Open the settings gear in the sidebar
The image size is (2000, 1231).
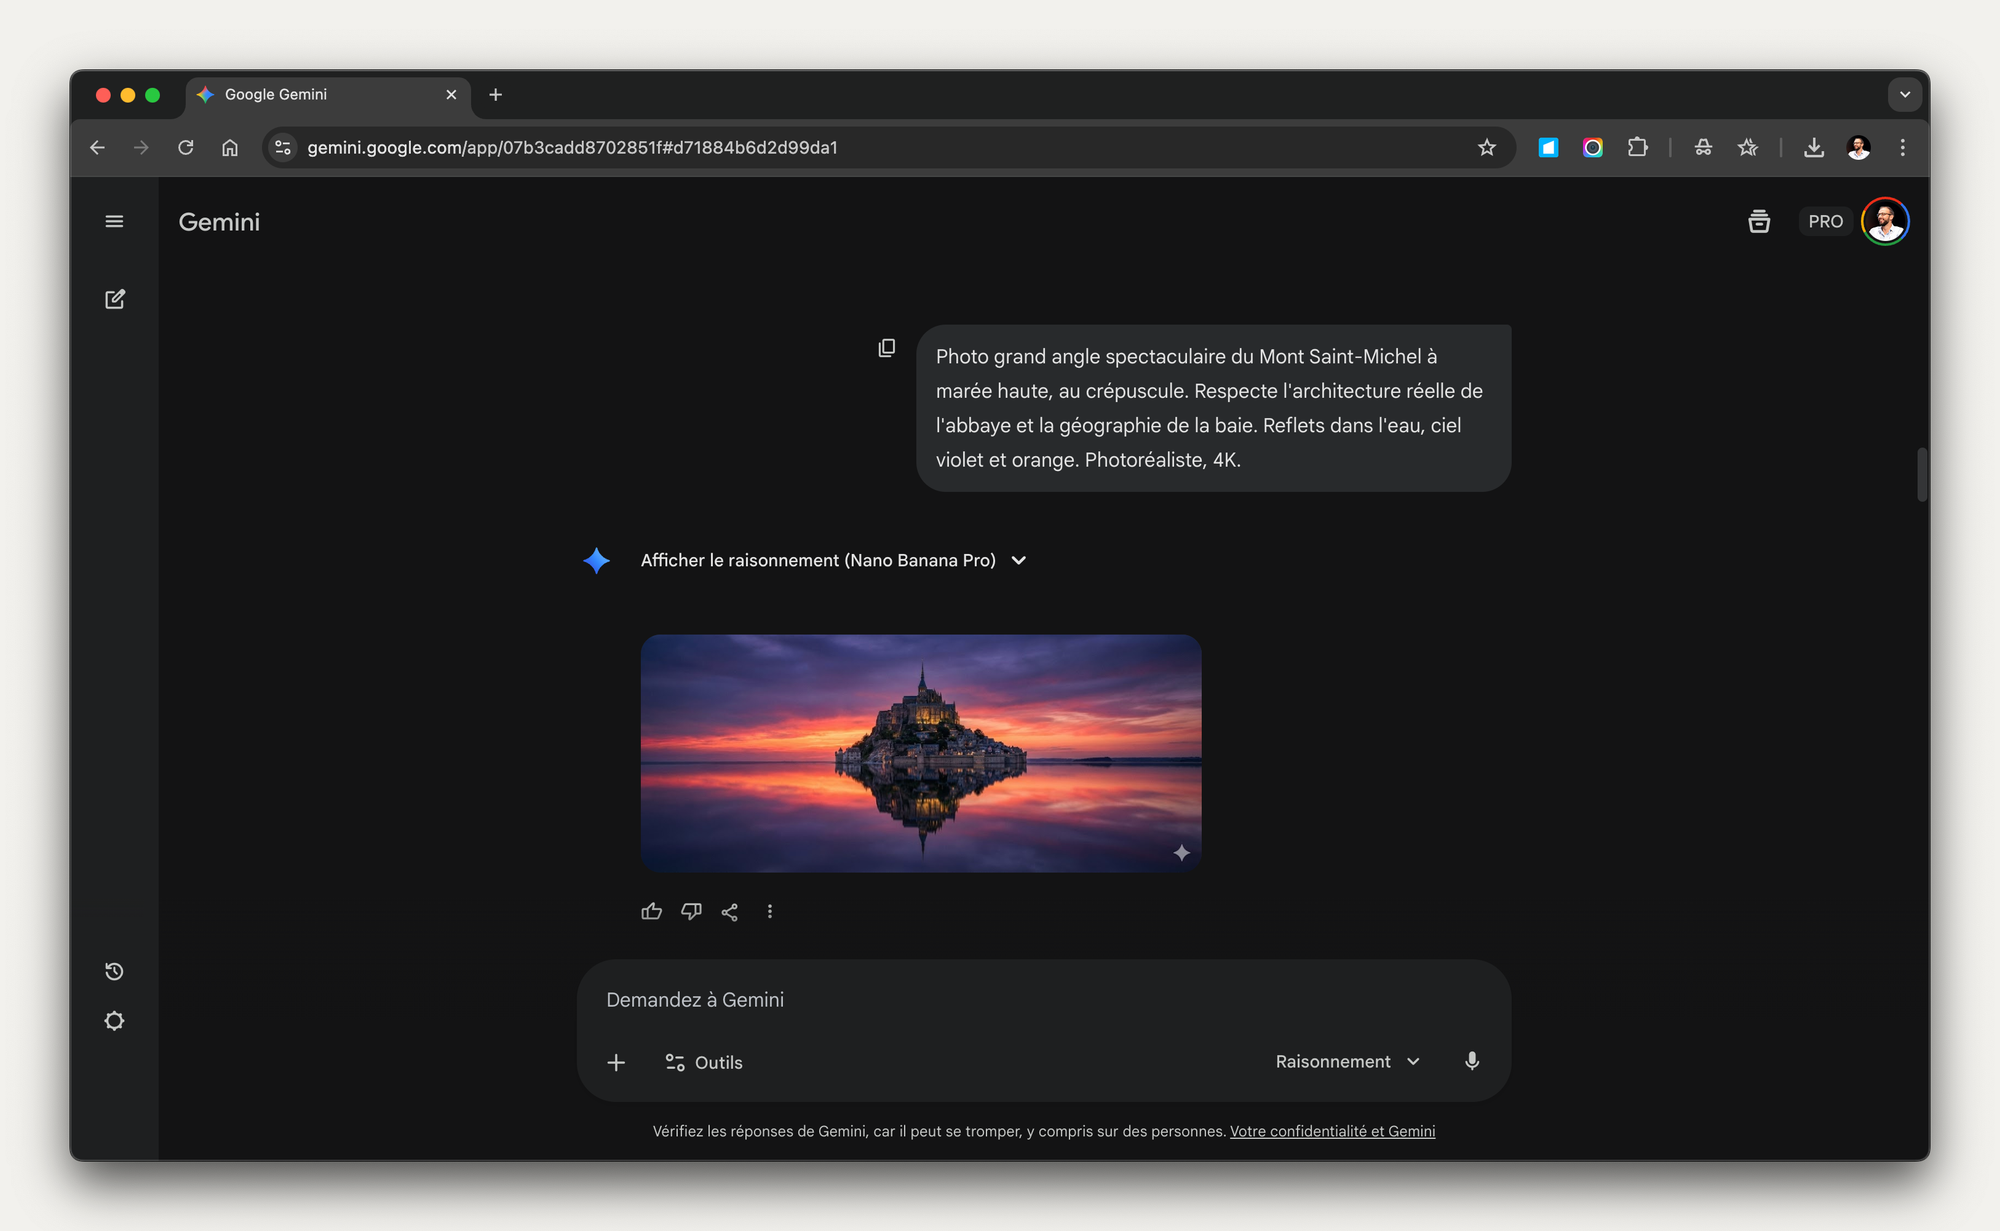(114, 1021)
